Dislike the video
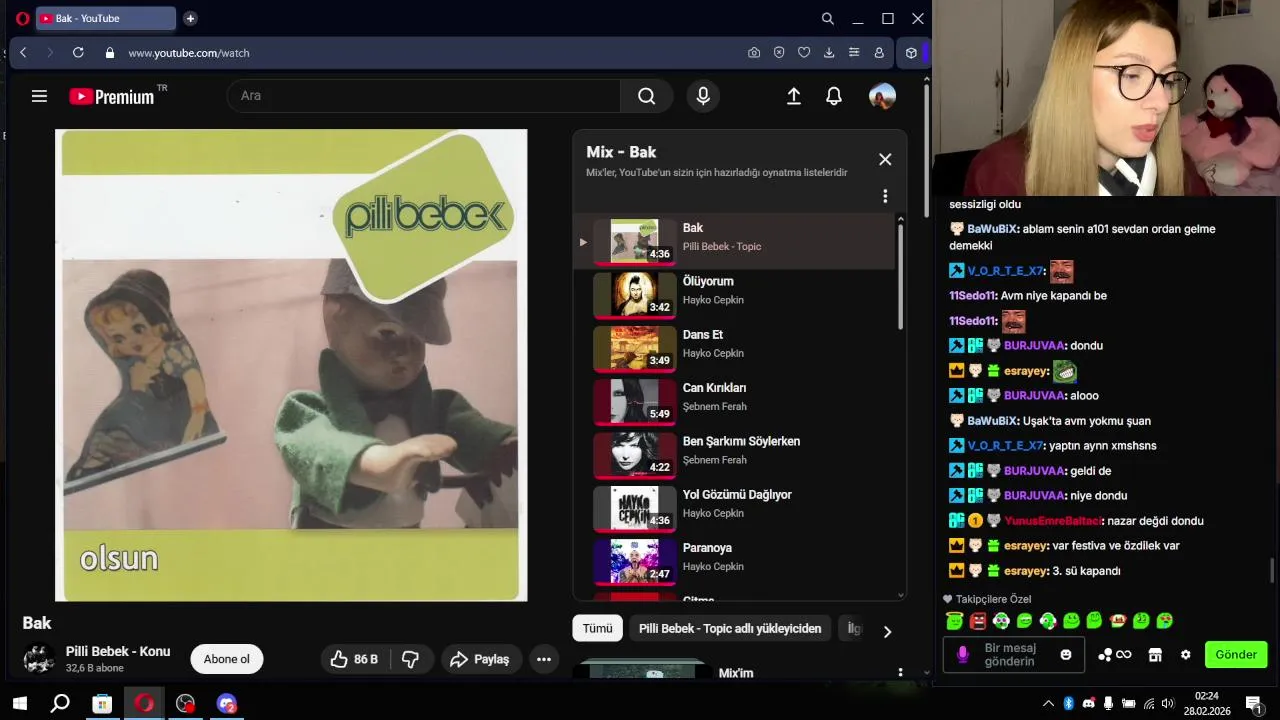Viewport: 1280px width, 720px height. (x=410, y=659)
